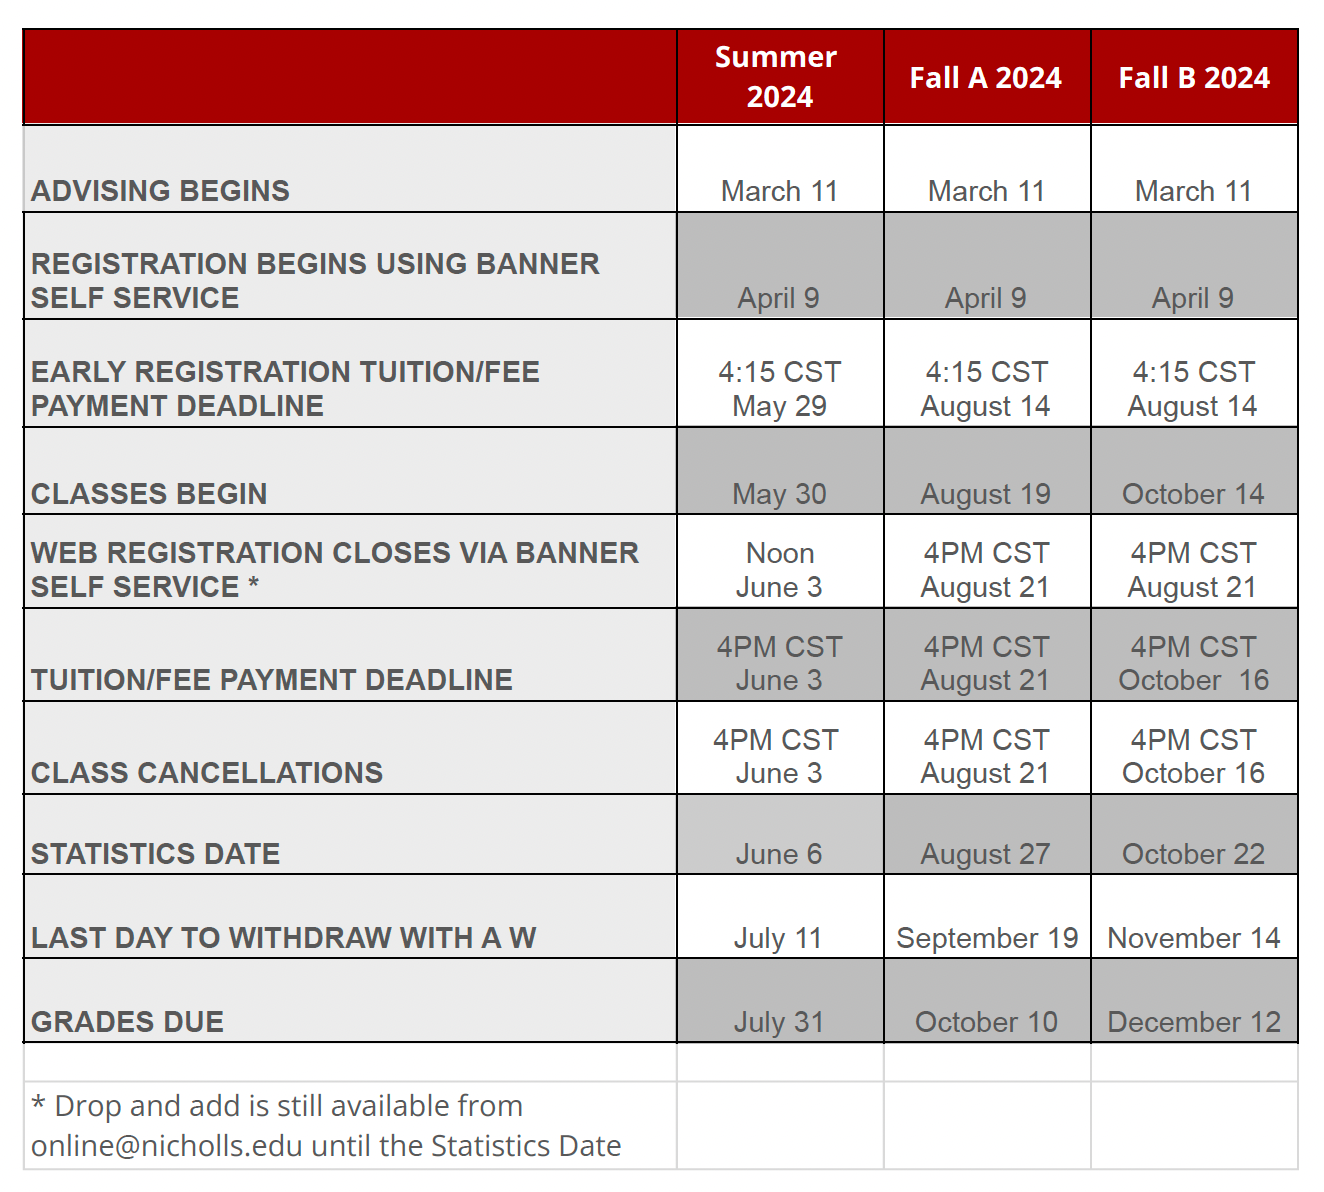
Task: Click the online@nicholls.edu email address
Action: 167,1146
